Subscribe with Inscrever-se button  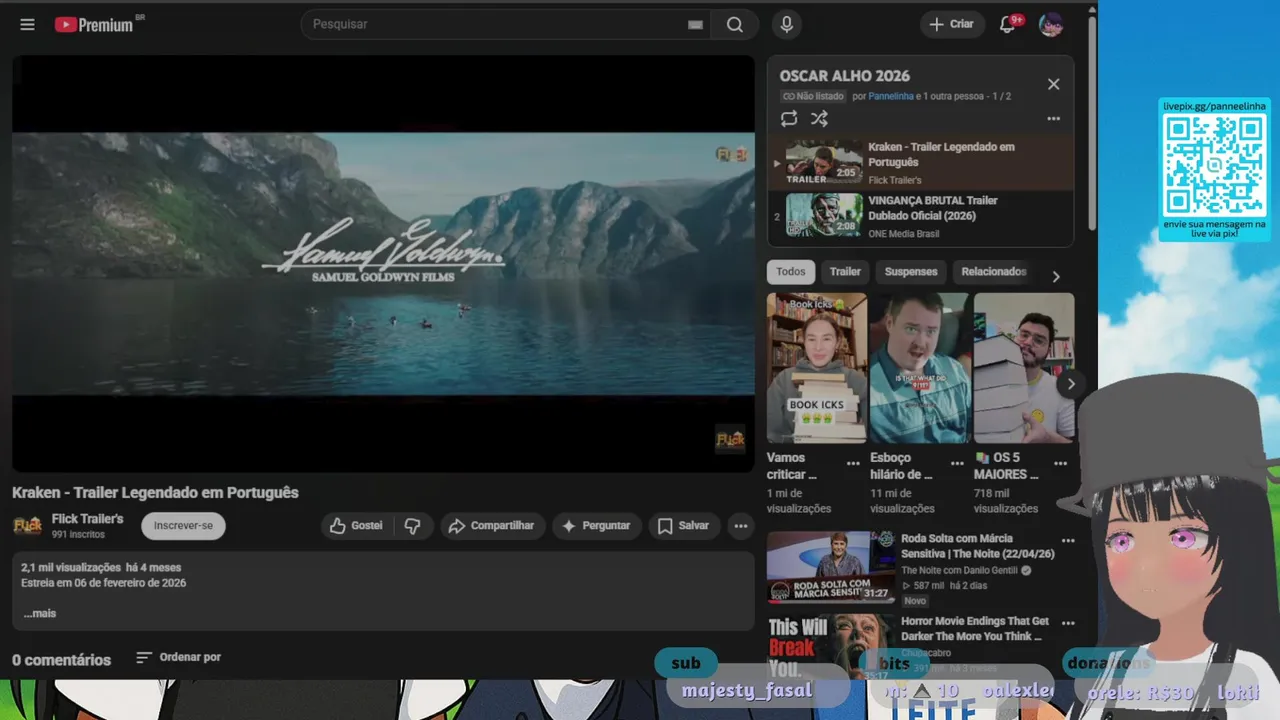tap(183, 526)
